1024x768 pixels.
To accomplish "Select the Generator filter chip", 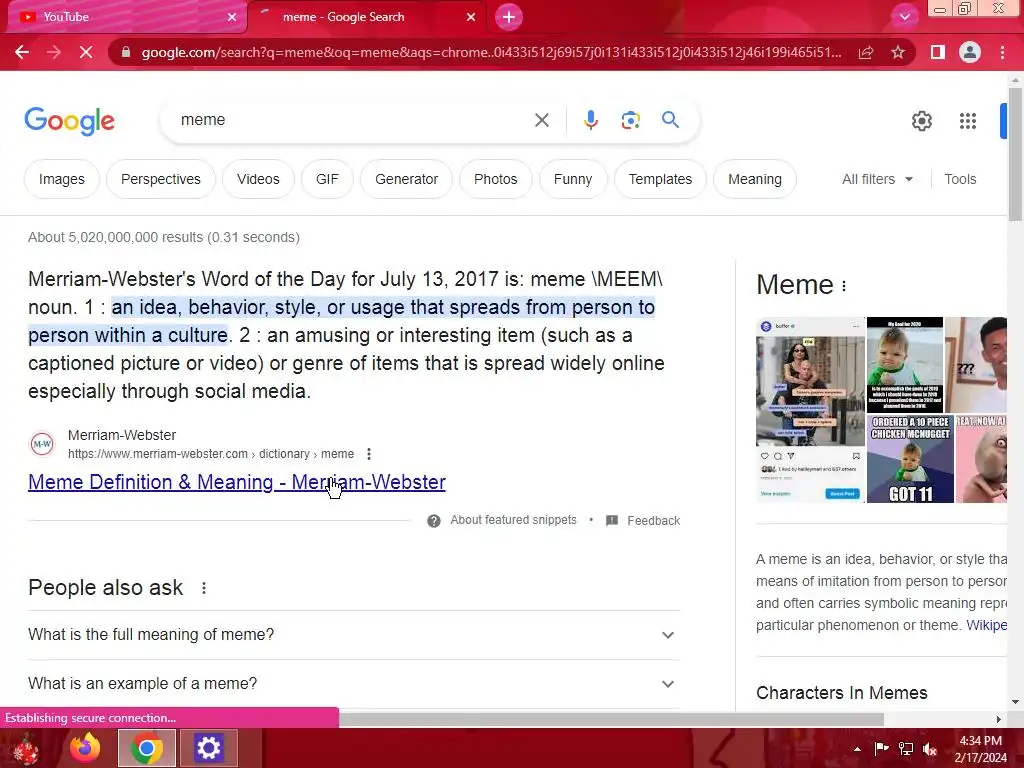I will (406, 179).
